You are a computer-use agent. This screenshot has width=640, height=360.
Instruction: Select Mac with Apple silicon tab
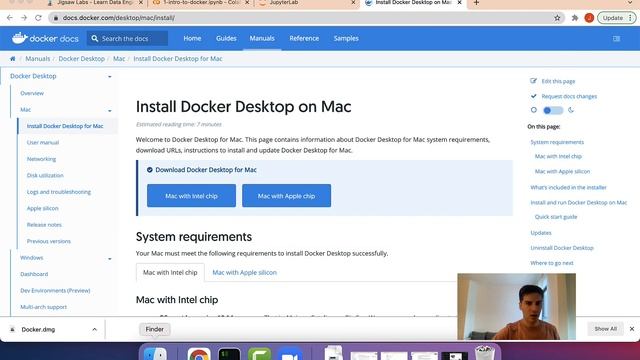tap(244, 272)
